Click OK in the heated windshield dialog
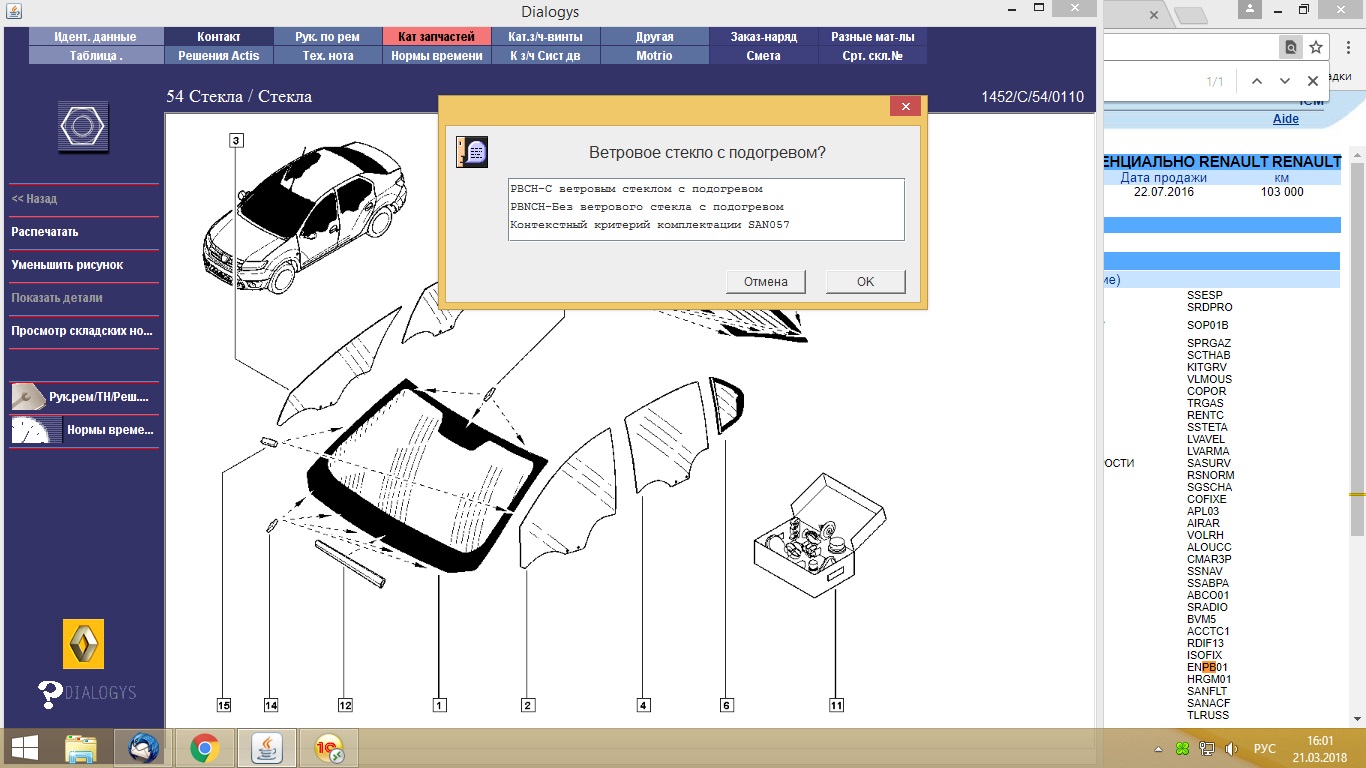 pyautogui.click(x=865, y=282)
